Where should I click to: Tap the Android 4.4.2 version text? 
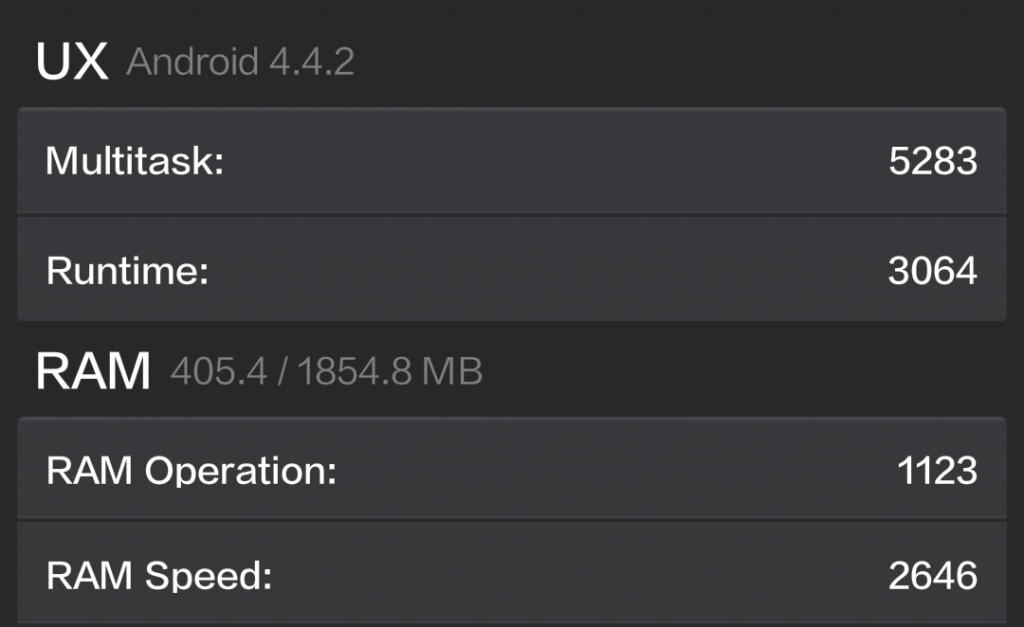[240, 62]
